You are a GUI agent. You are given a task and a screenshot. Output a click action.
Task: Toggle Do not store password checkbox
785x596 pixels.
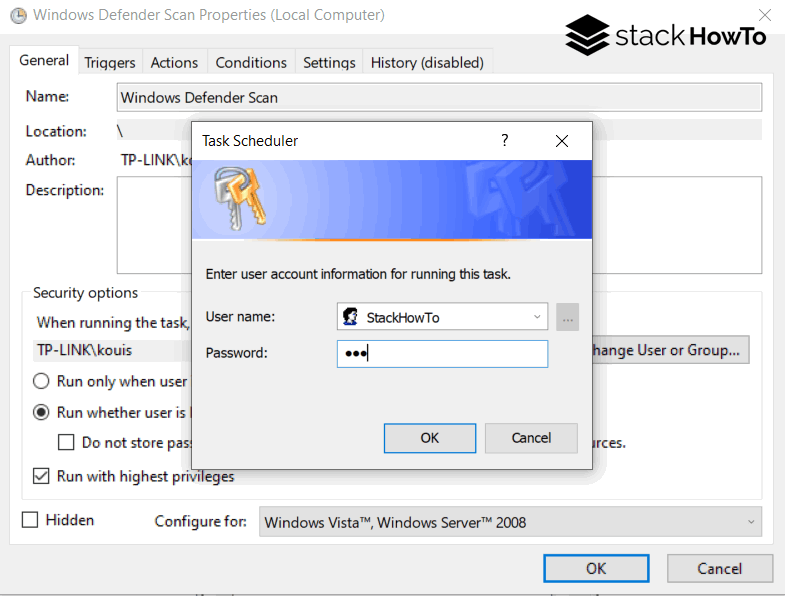(66, 443)
